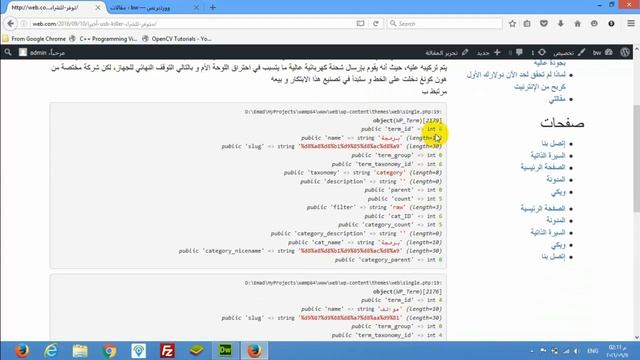Reload the page with the refresh icon
The image size is (640, 360).
(376, 24)
